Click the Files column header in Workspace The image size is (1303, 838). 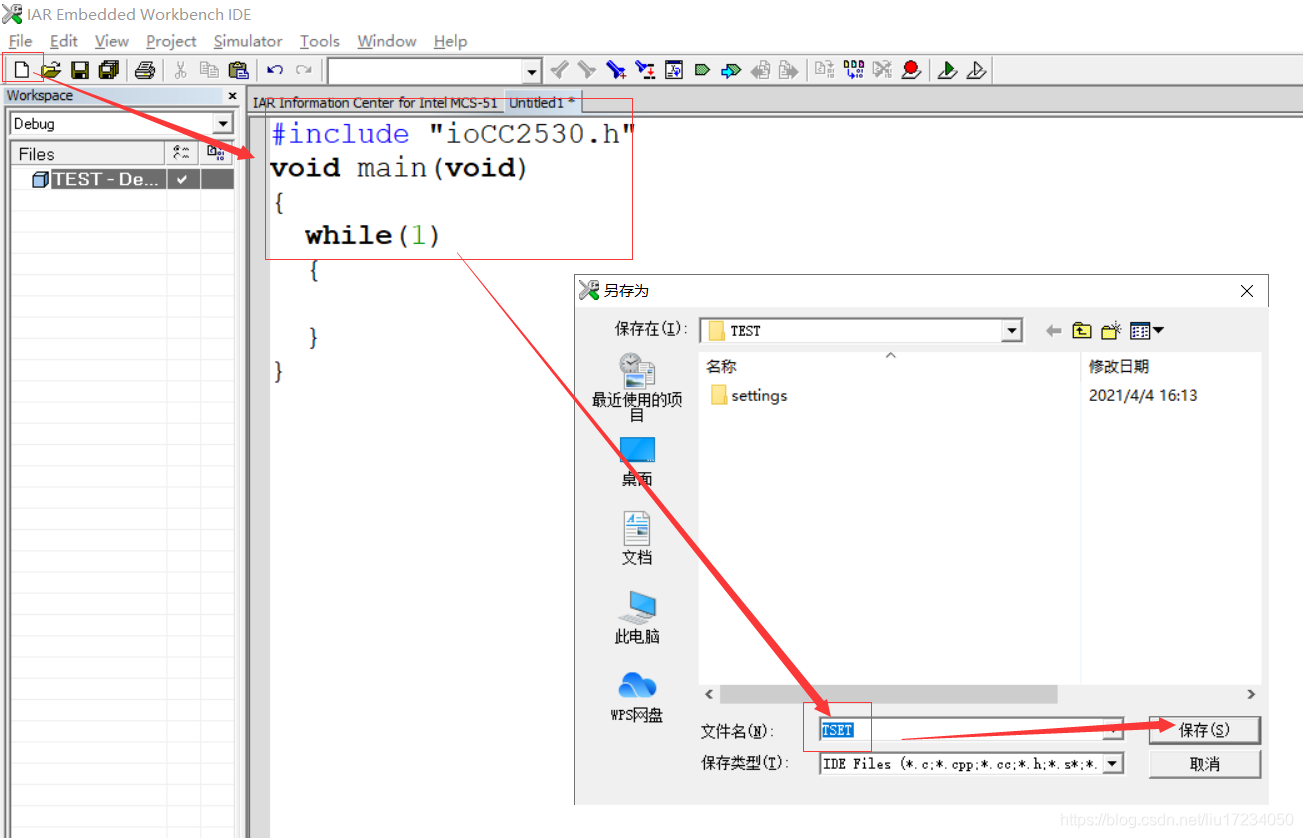[88, 154]
